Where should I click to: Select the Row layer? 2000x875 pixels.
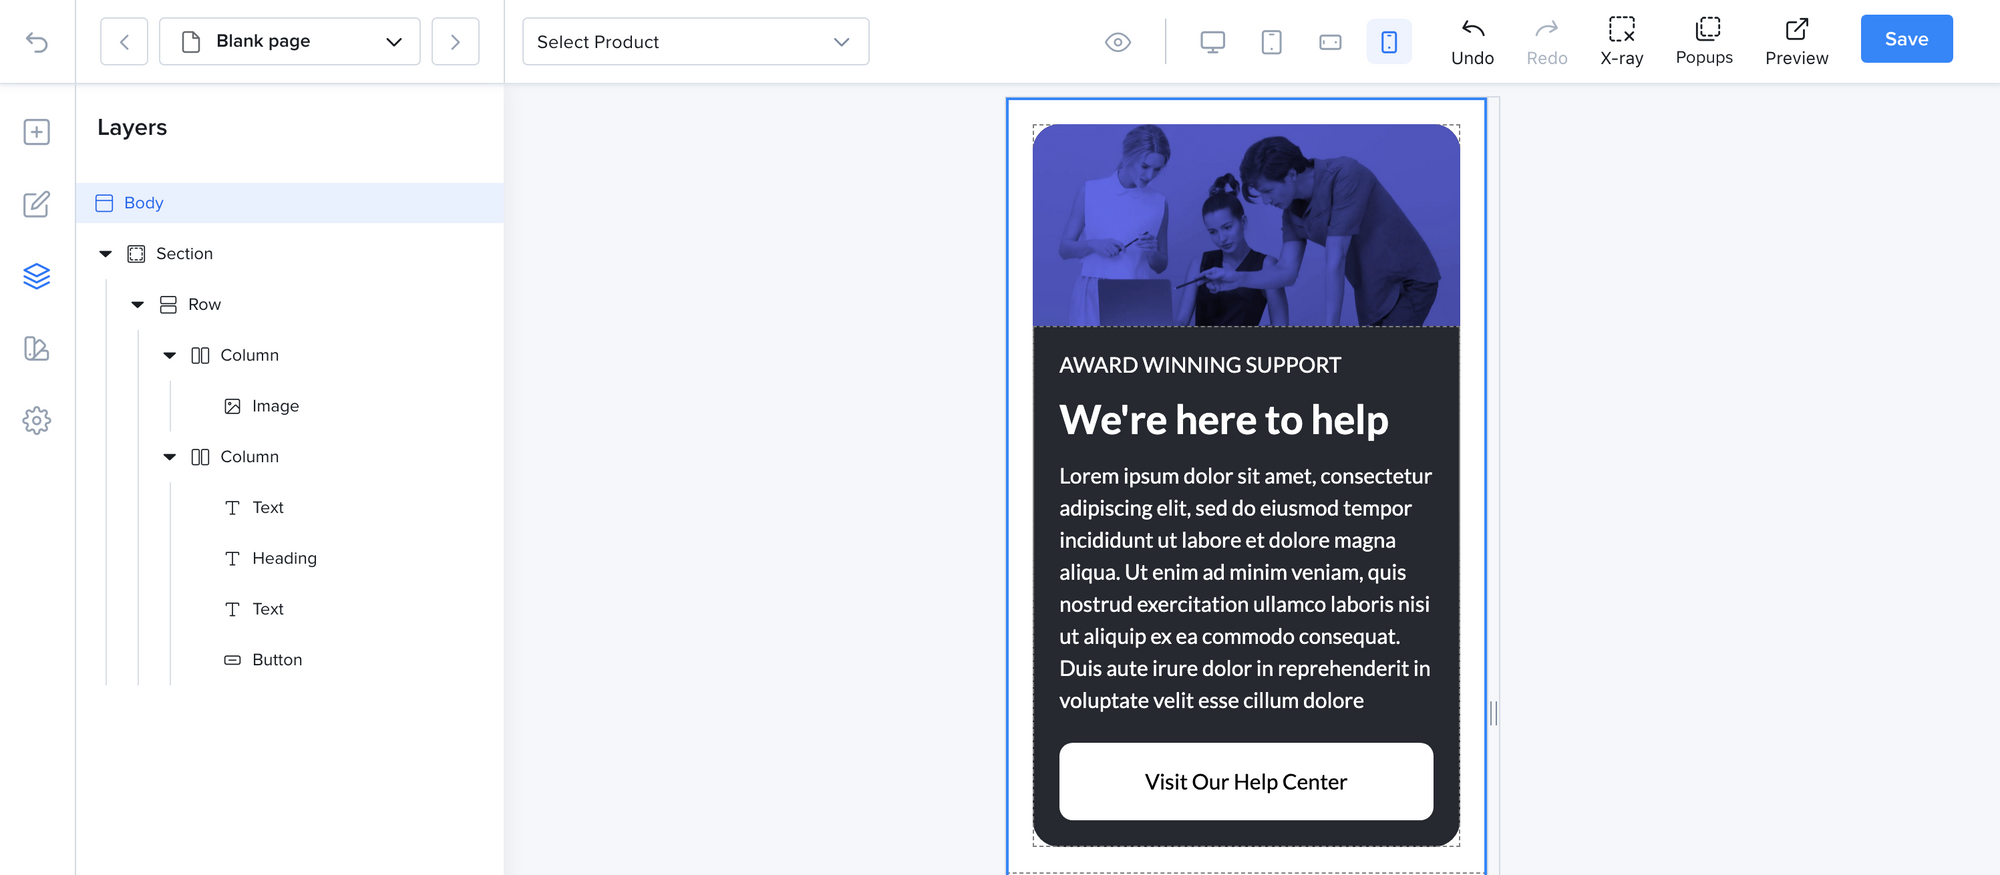click(x=204, y=305)
